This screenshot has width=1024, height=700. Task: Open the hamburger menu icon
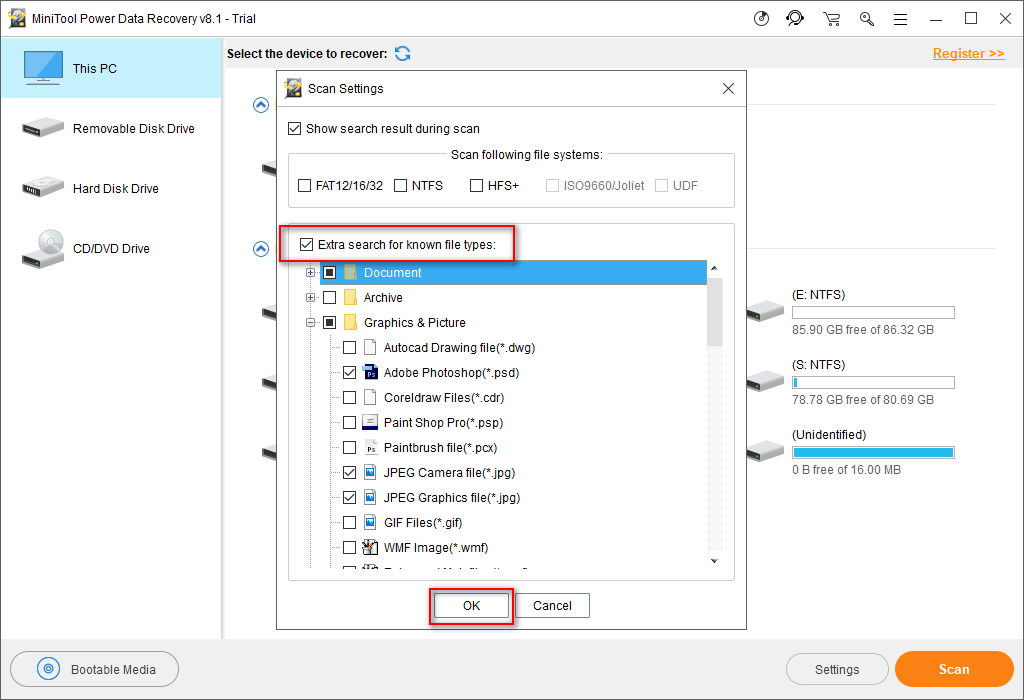coord(901,20)
